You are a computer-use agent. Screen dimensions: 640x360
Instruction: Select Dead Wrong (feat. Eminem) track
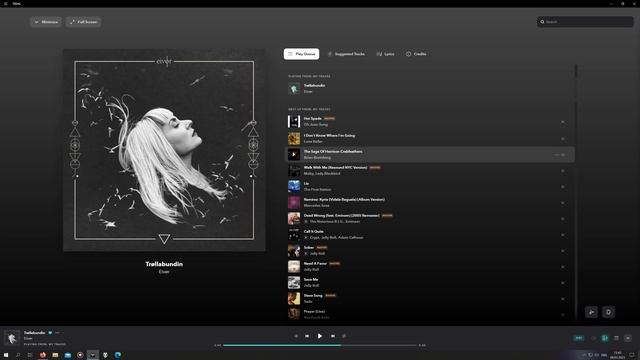pos(429,218)
